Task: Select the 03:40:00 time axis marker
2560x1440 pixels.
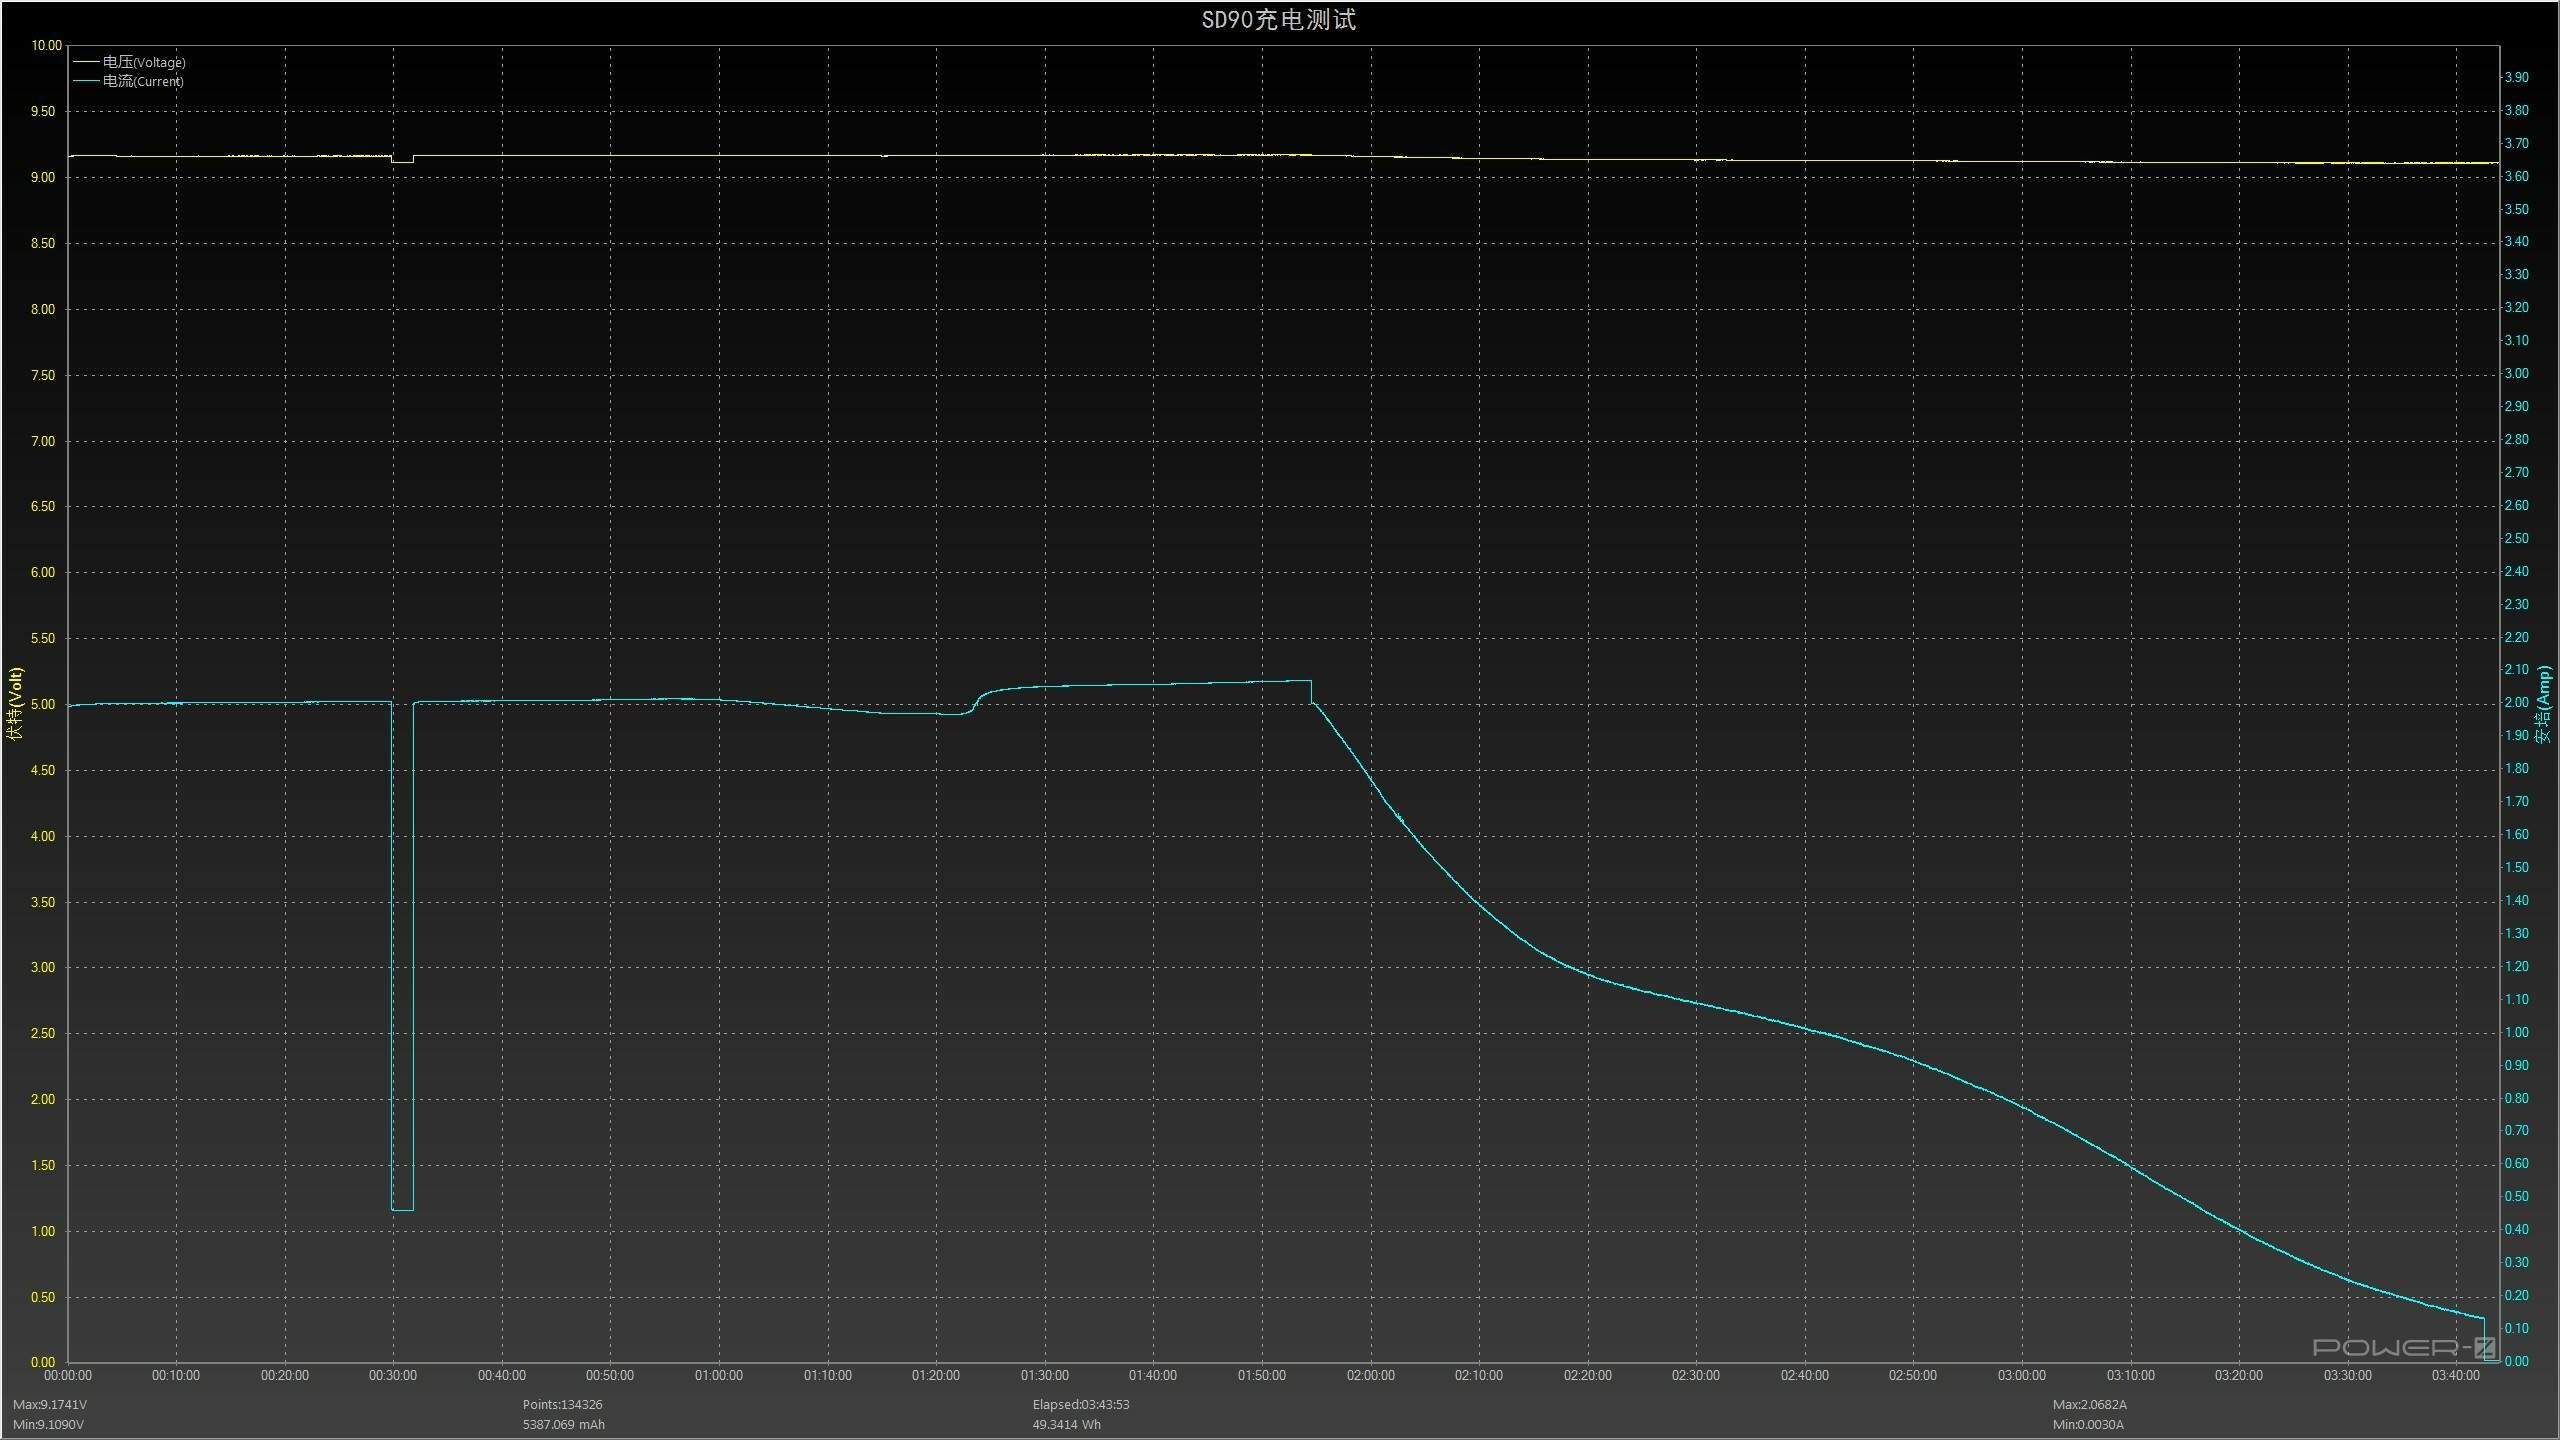Action: coord(2456,1375)
